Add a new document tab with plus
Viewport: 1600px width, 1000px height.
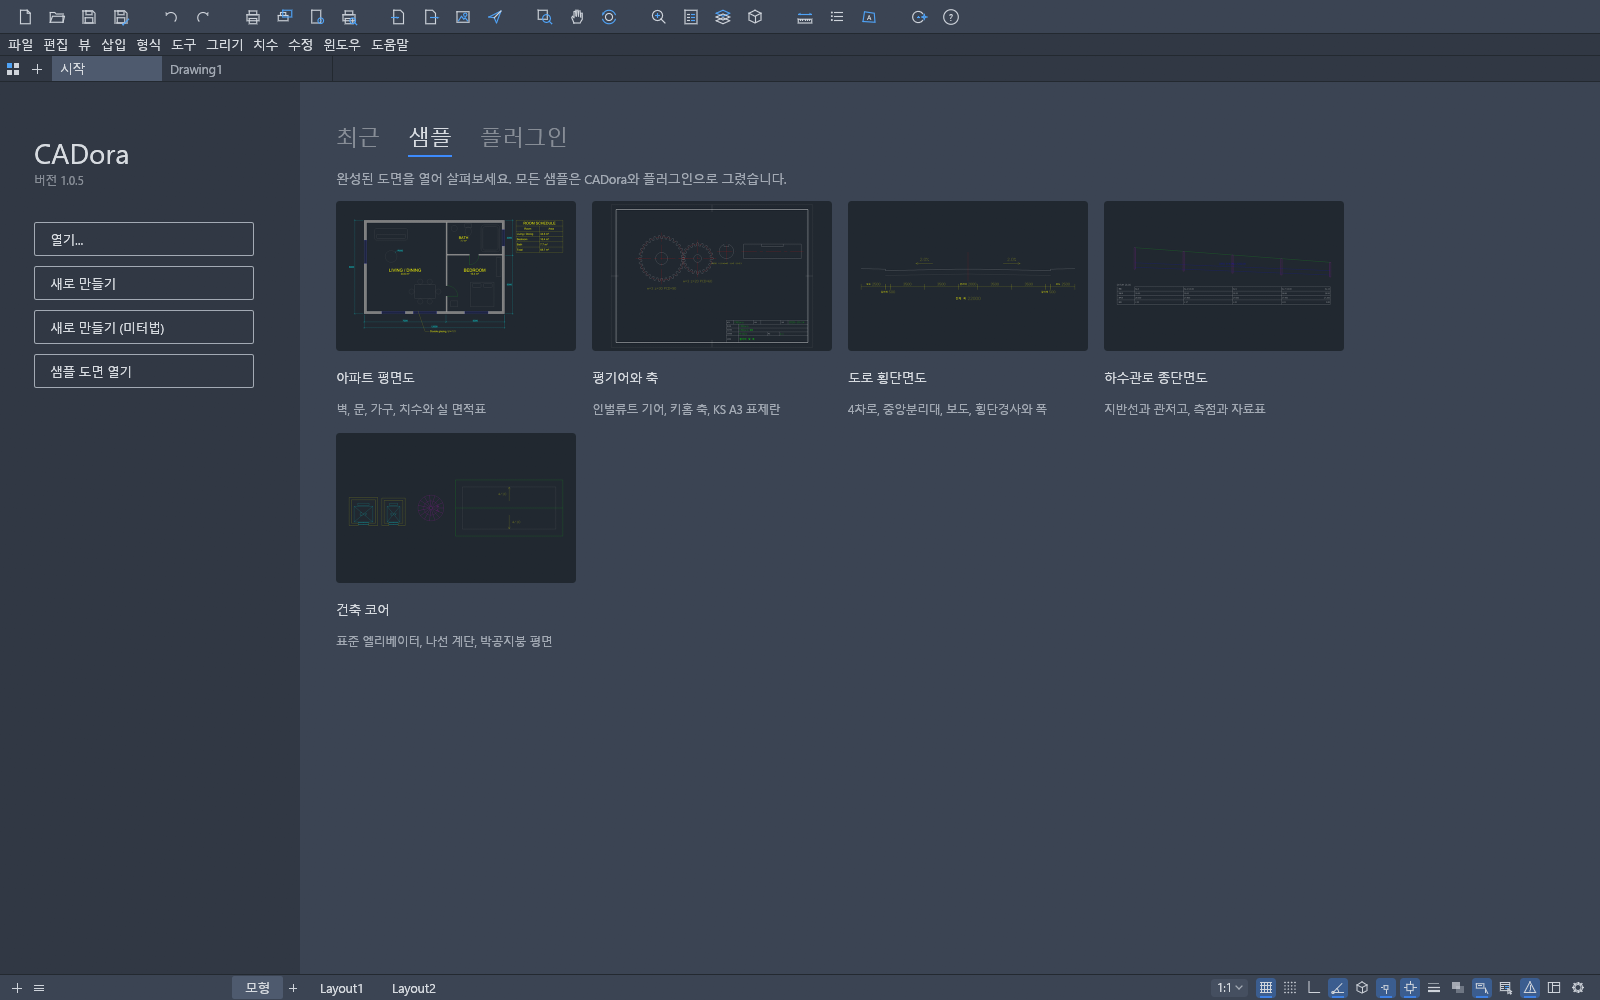[37, 69]
